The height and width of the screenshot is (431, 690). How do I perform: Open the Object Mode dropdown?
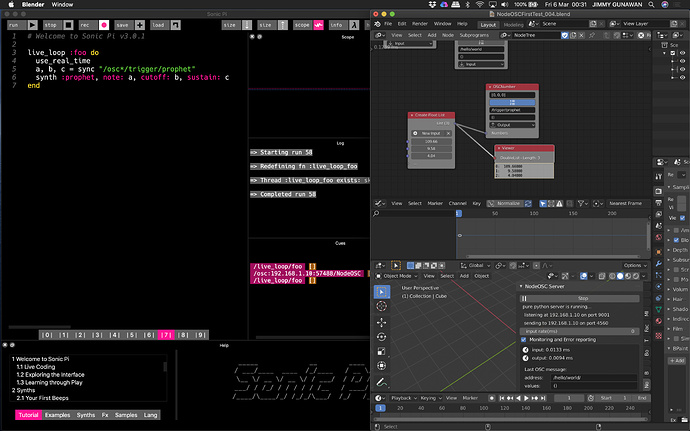click(396, 276)
